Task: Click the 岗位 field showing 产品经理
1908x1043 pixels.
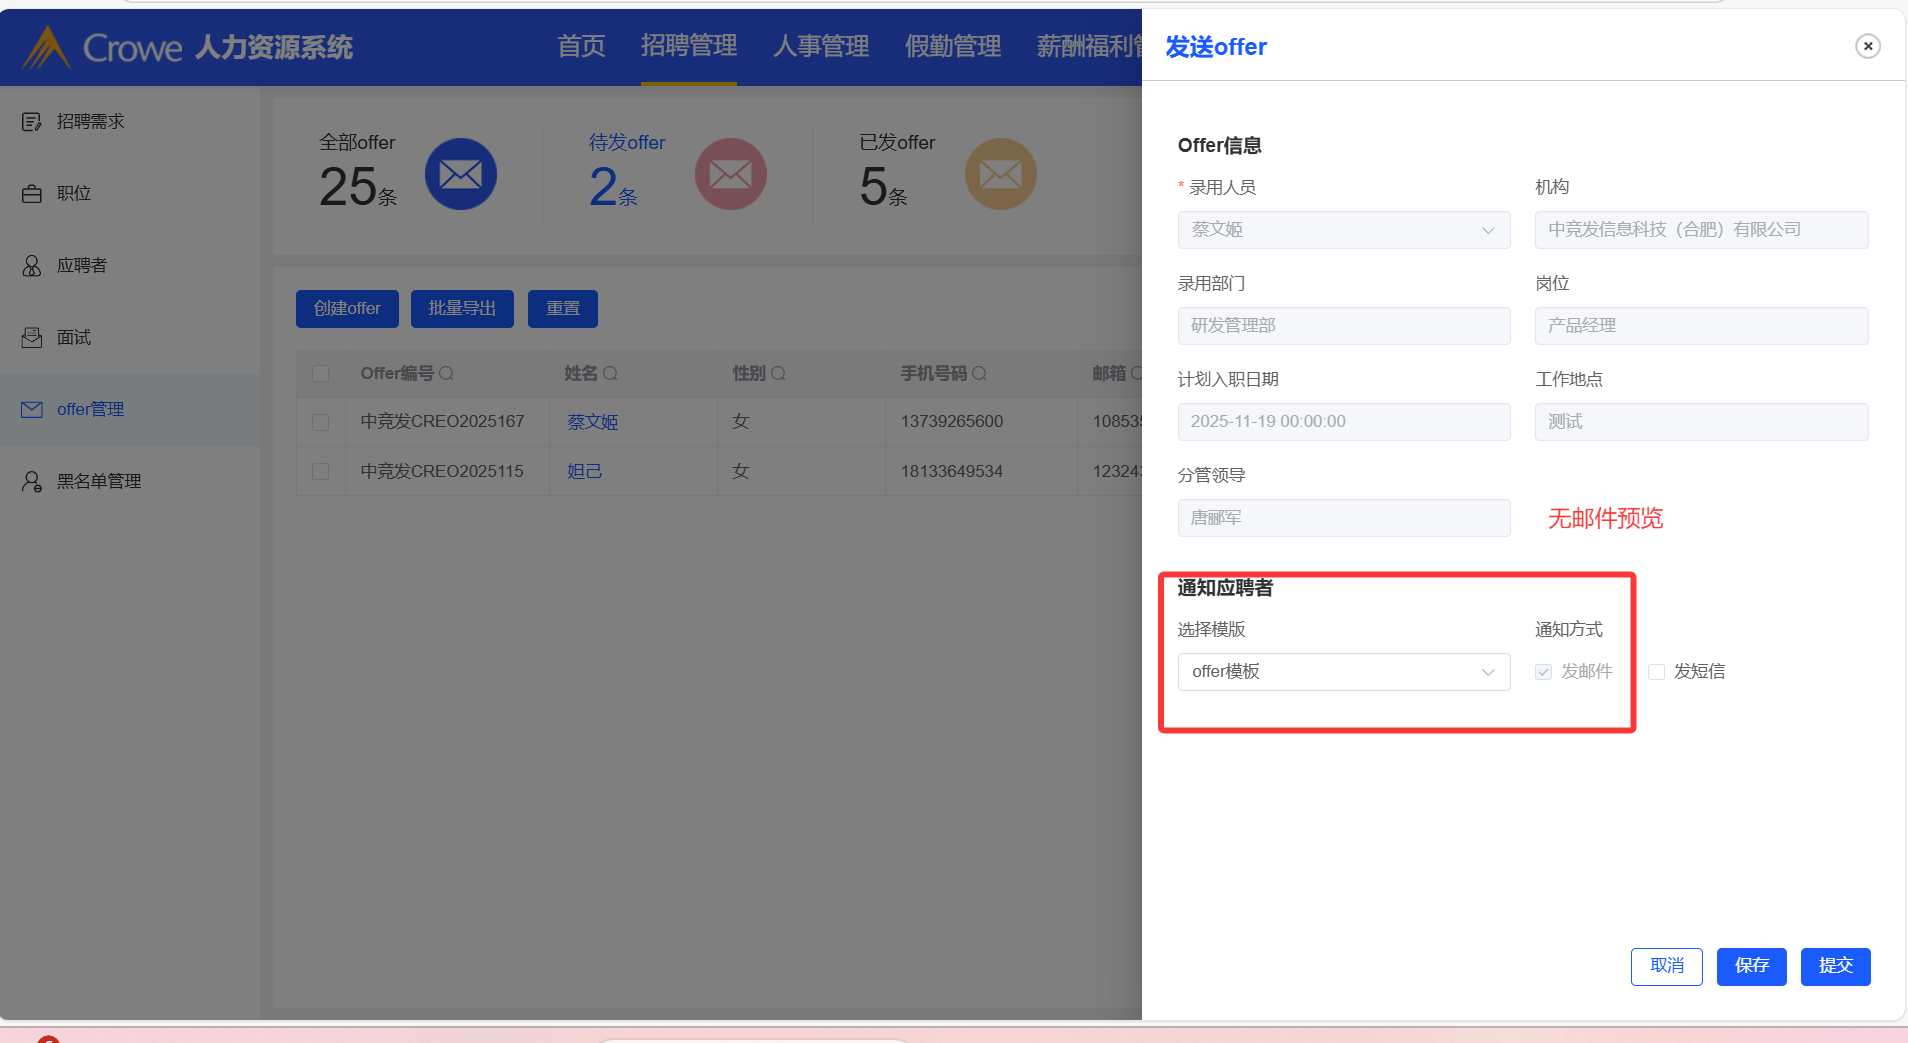Action: point(1702,326)
